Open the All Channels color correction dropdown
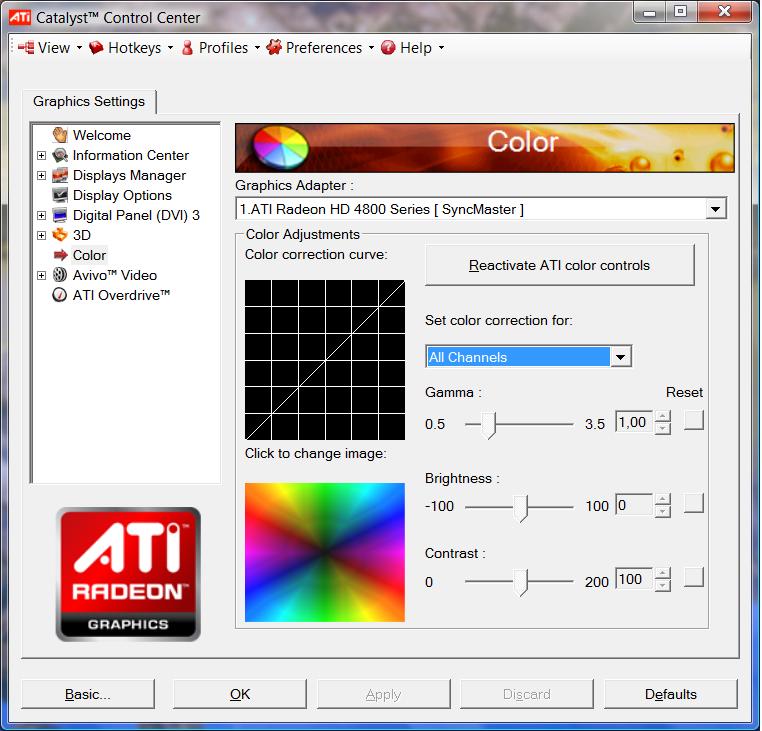This screenshot has width=762, height=731. click(620, 357)
